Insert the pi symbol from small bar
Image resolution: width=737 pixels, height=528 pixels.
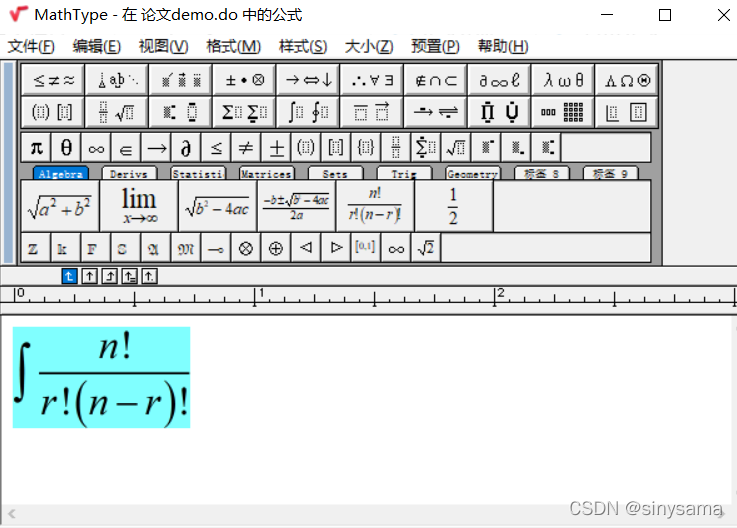[x=36, y=148]
